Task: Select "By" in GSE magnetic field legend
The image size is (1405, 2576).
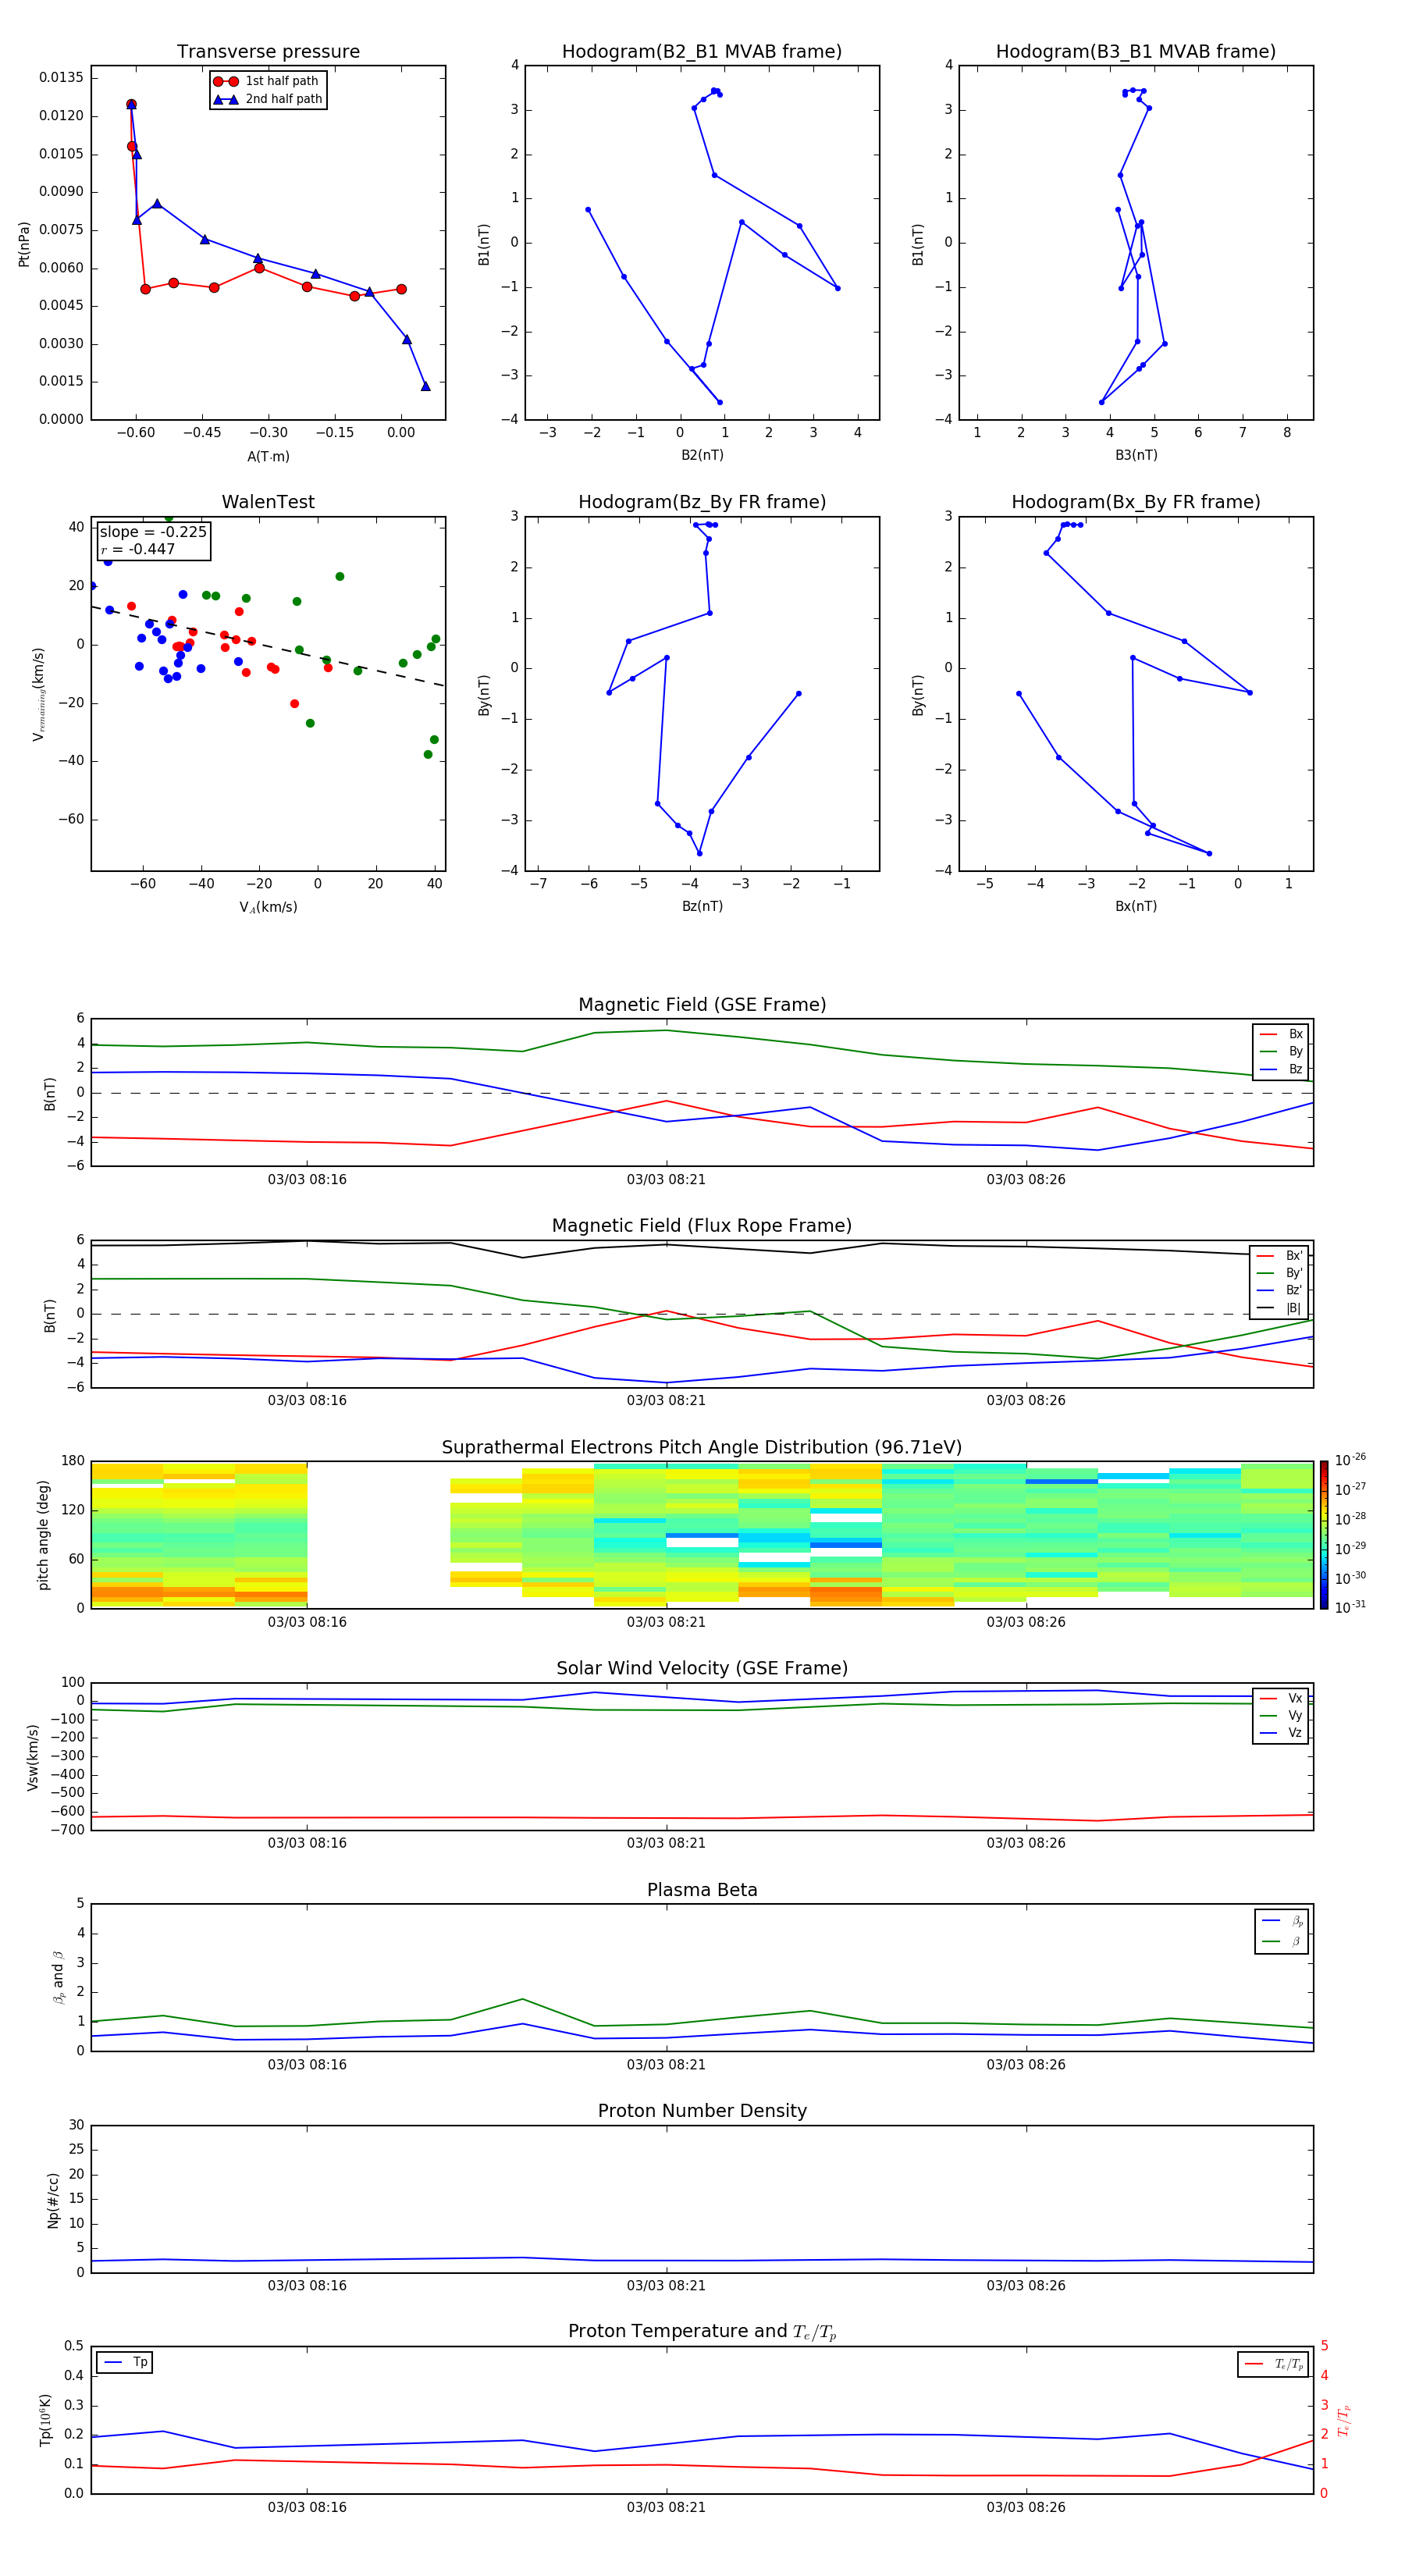Action: pyautogui.click(x=1282, y=1051)
